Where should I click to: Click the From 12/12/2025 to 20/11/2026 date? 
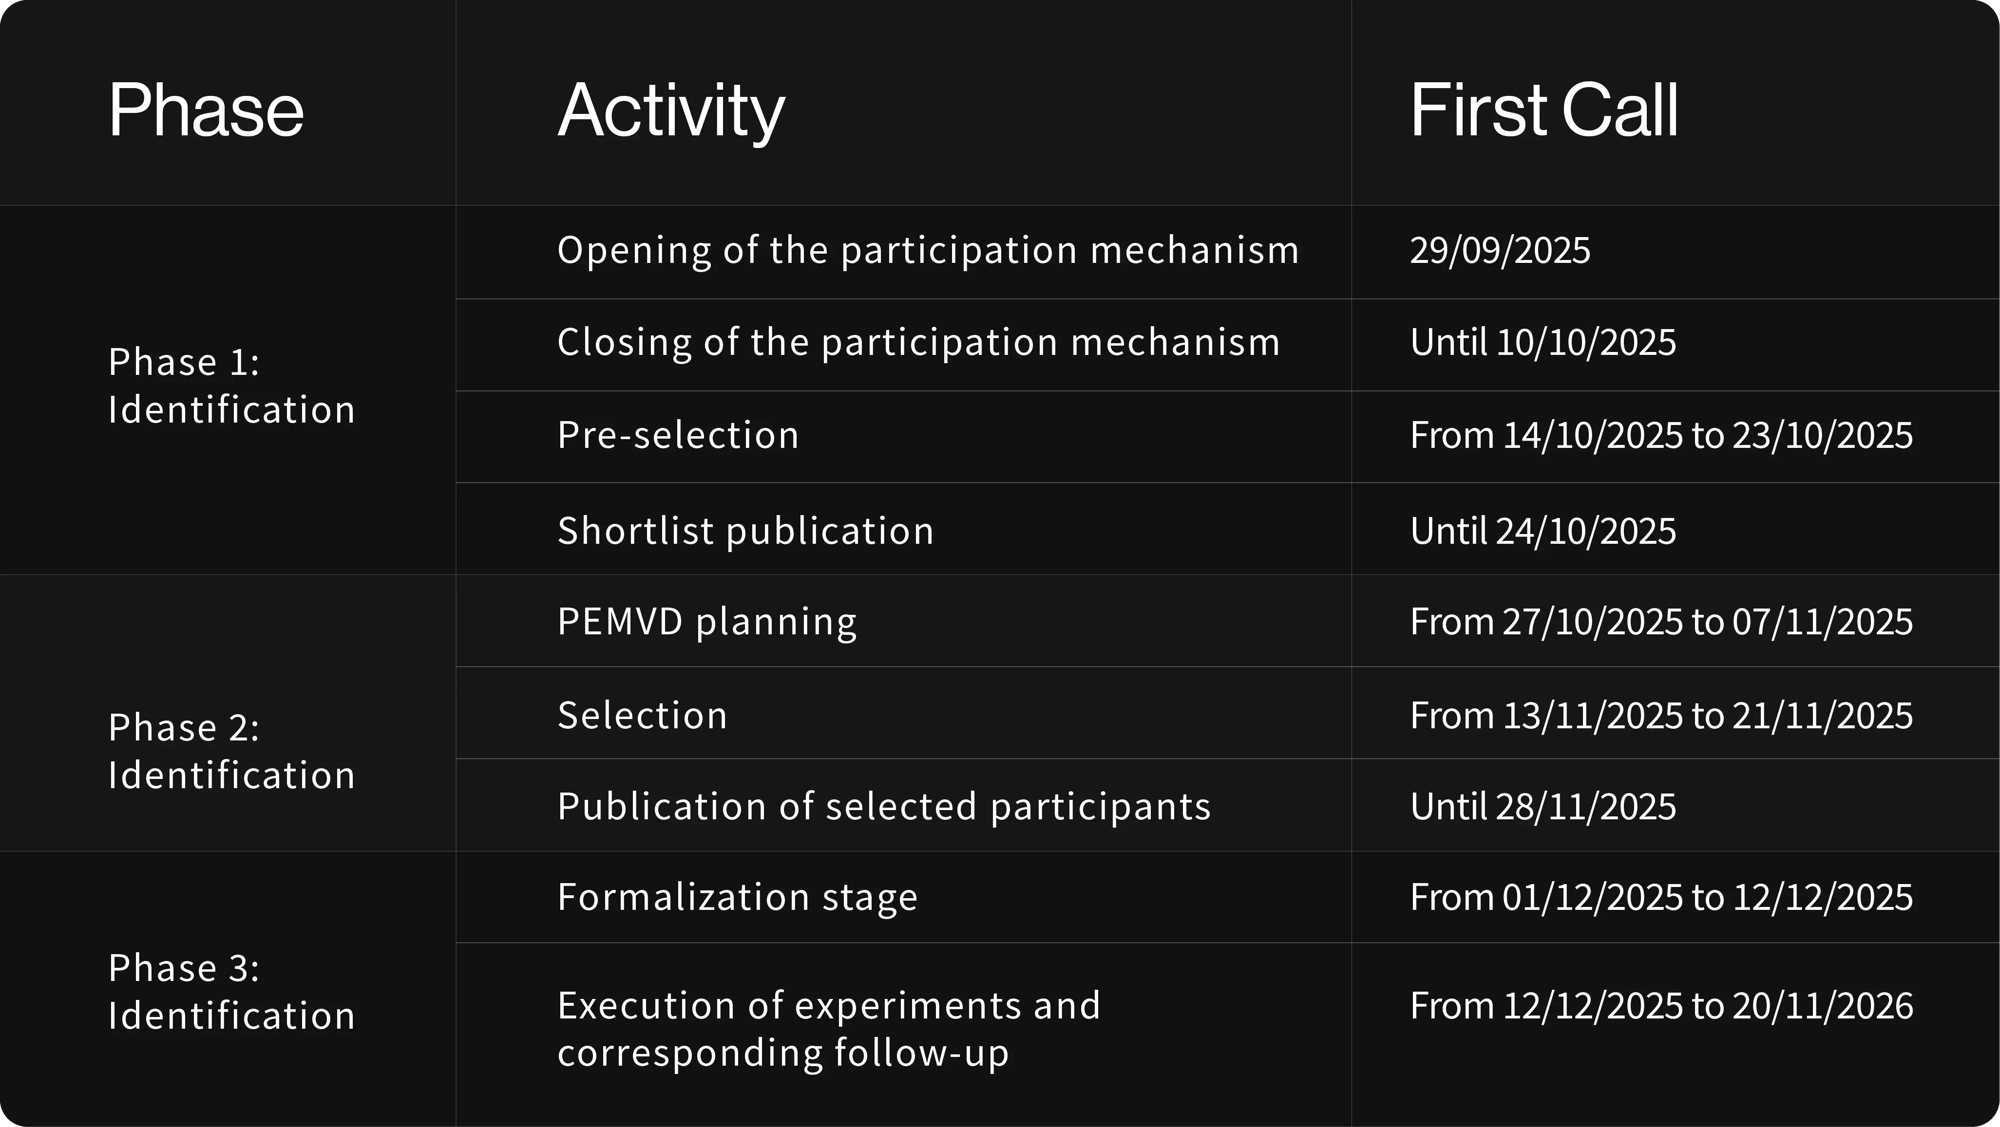tap(1661, 1006)
